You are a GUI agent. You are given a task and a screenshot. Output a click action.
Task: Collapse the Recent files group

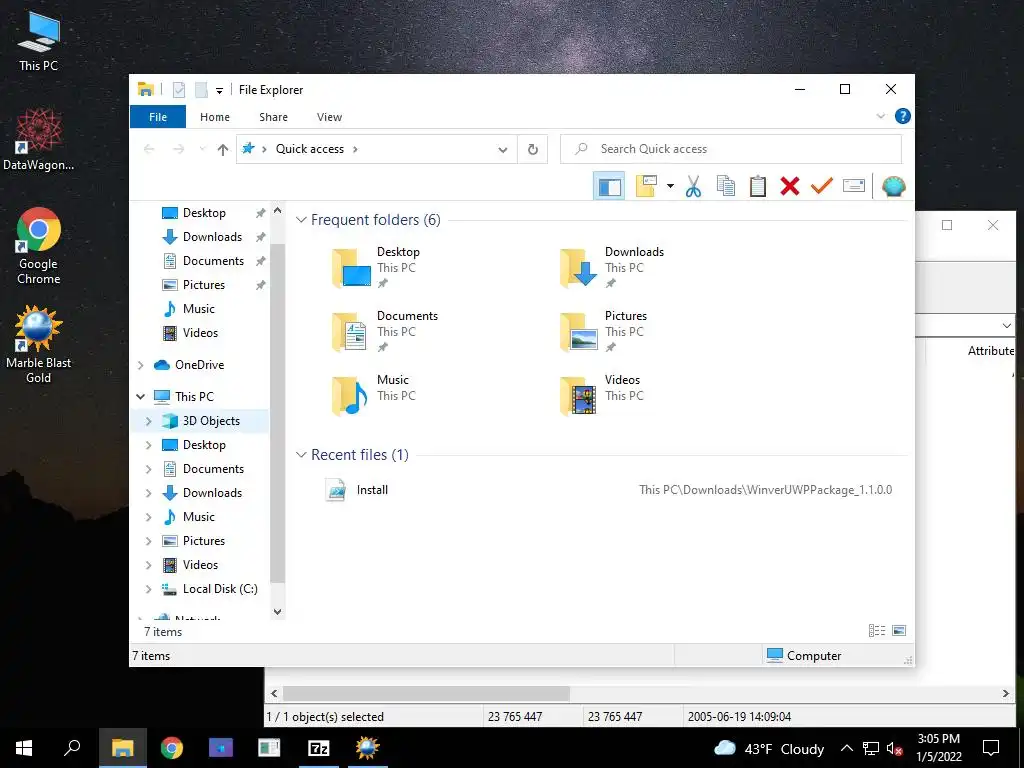tap(301, 455)
